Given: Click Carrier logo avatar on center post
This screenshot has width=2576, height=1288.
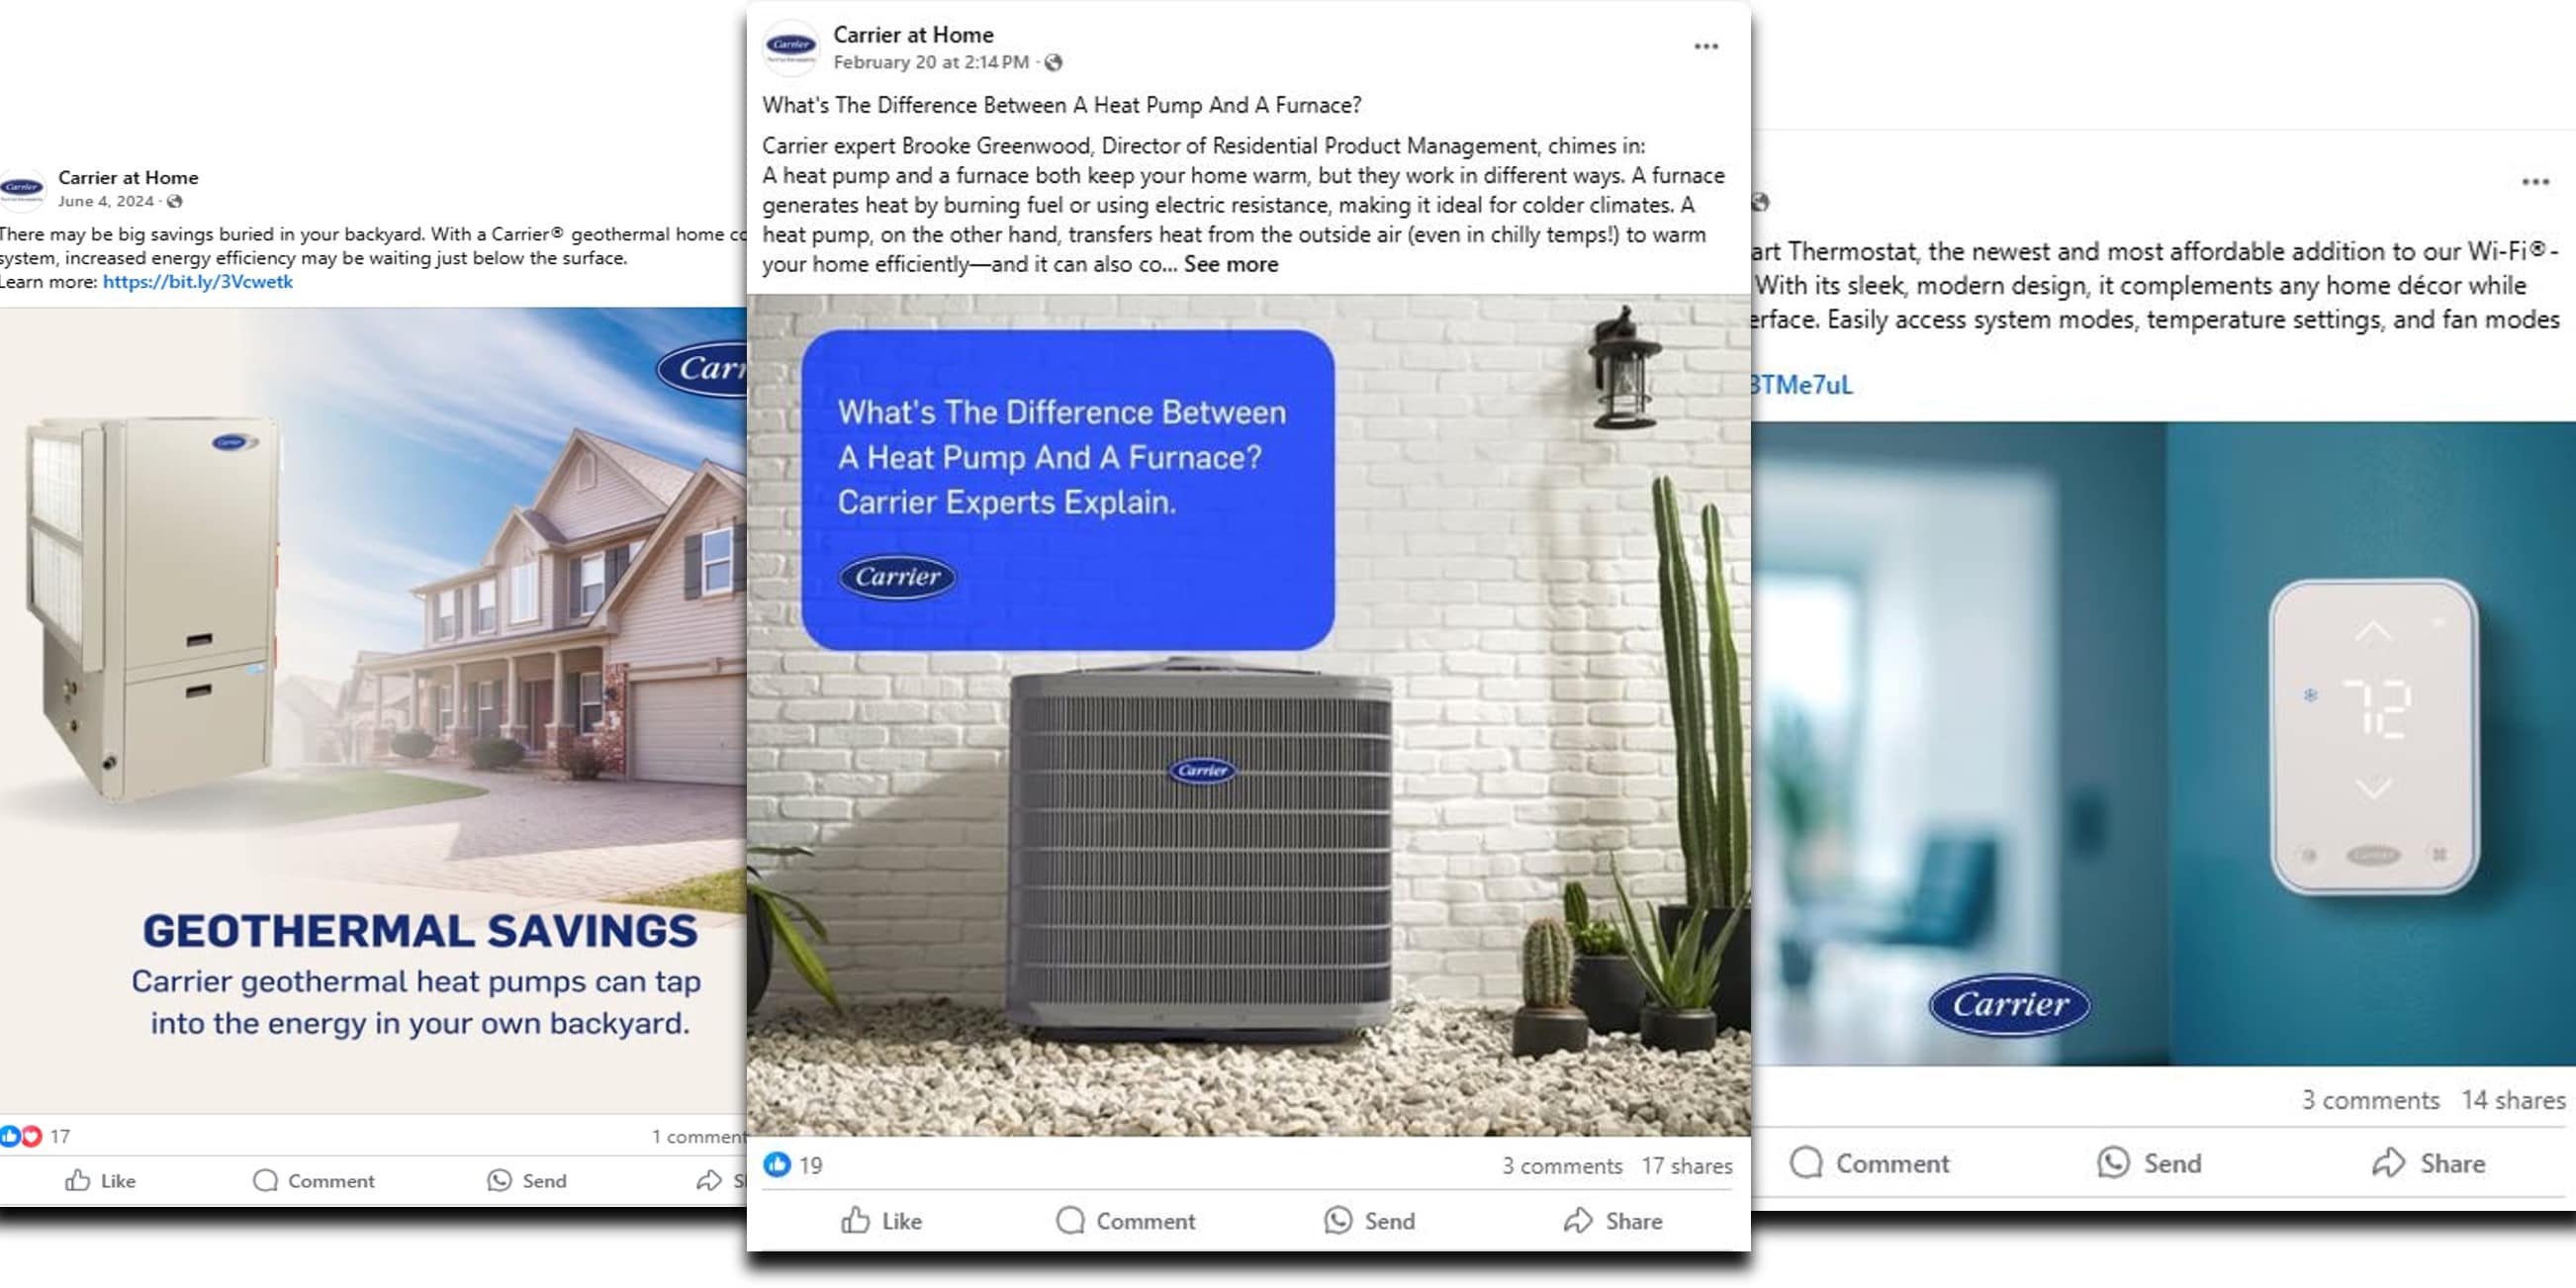Looking at the screenshot, I should click(790, 47).
